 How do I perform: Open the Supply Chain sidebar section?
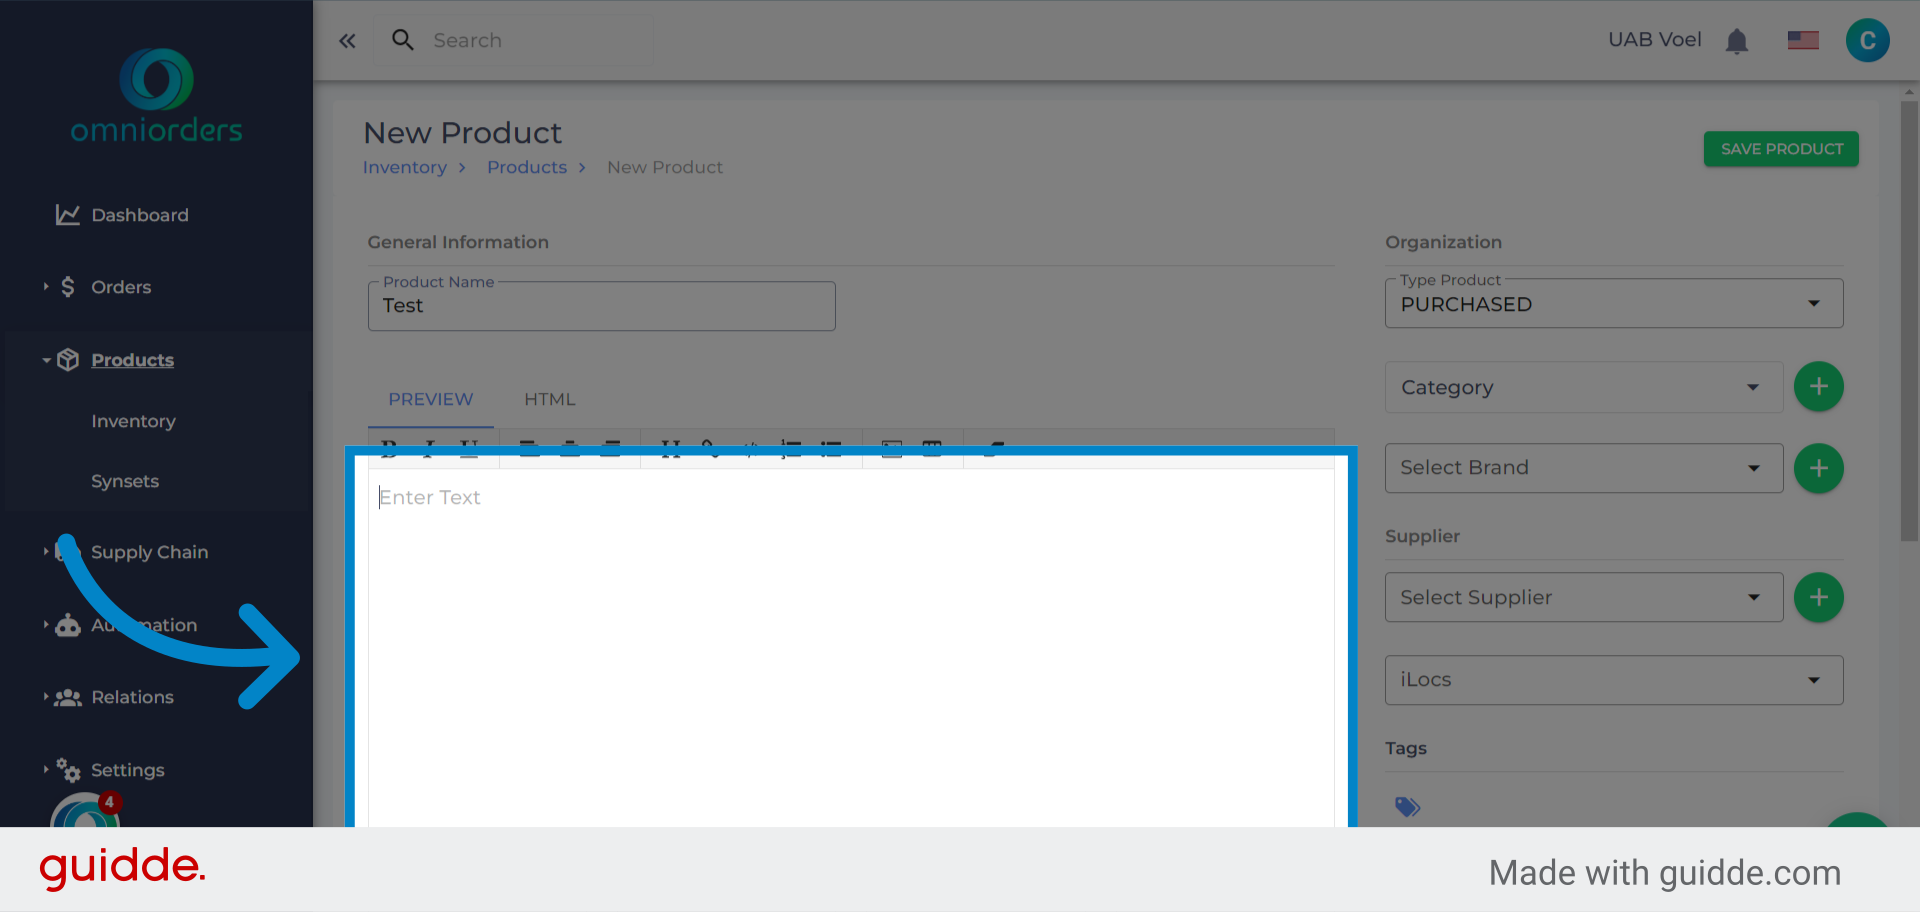(x=149, y=551)
